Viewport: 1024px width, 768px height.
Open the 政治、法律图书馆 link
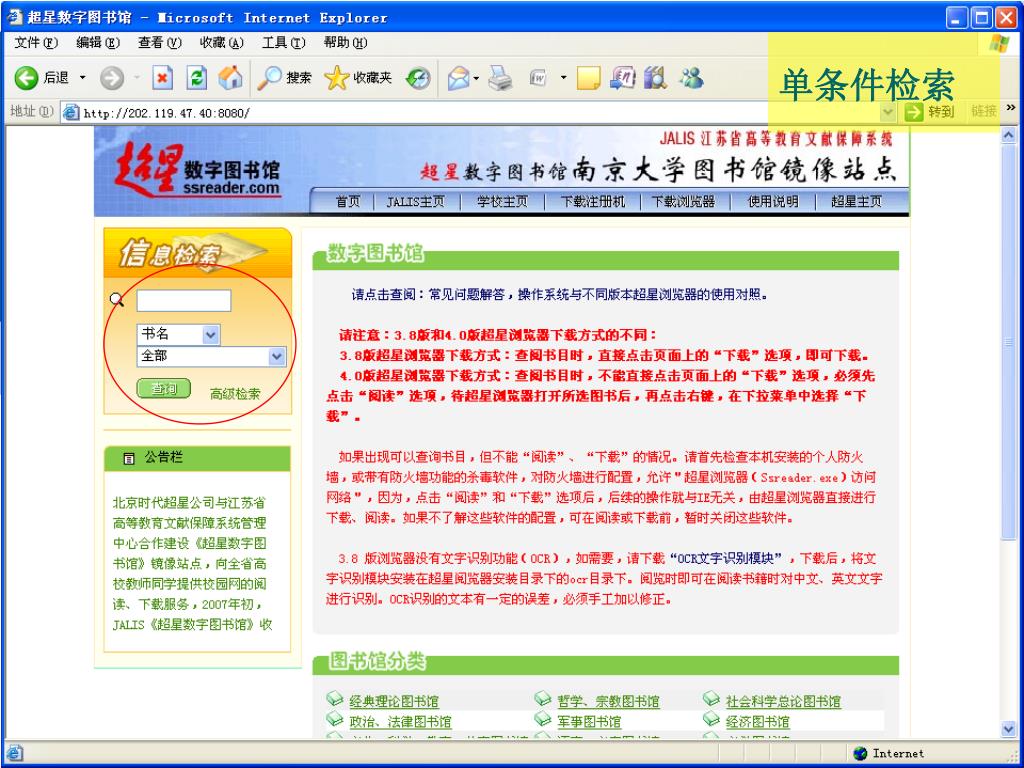coord(400,722)
